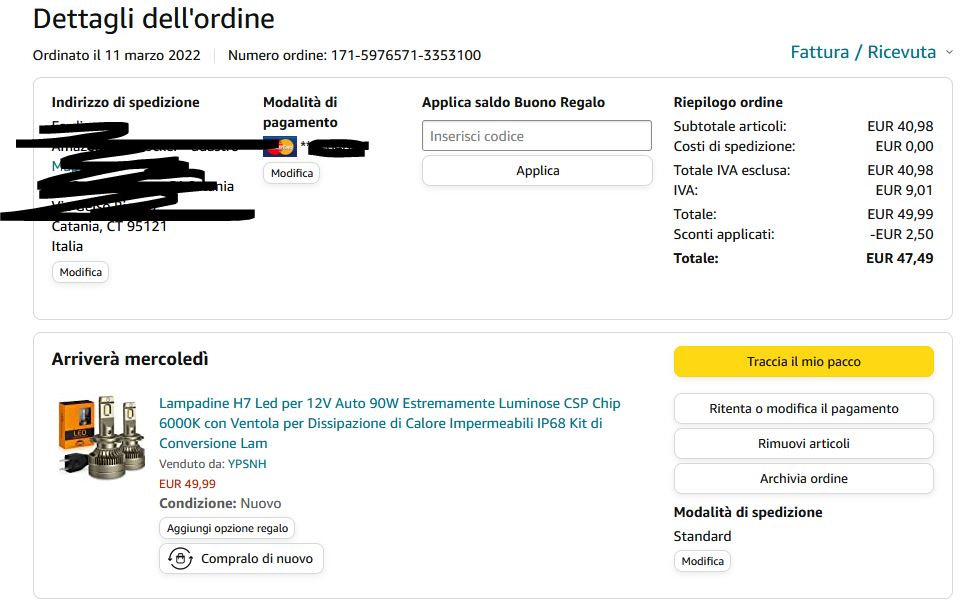Open the YPSNH seller link

(x=247, y=464)
